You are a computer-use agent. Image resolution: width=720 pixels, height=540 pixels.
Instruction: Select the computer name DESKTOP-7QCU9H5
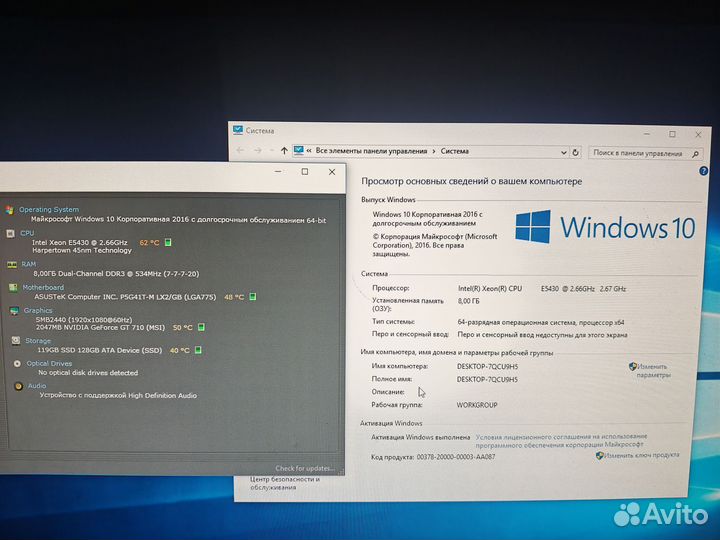click(487, 366)
